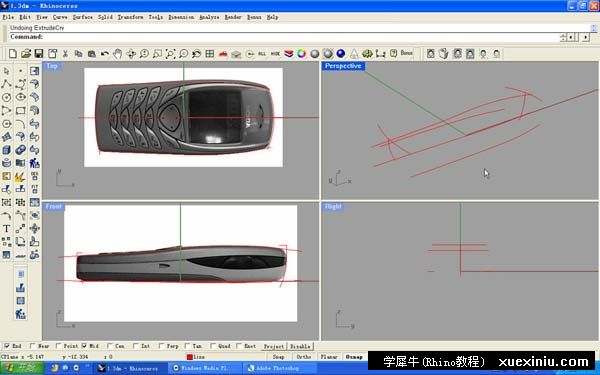Click the Front viewport title label

[x=54, y=207]
